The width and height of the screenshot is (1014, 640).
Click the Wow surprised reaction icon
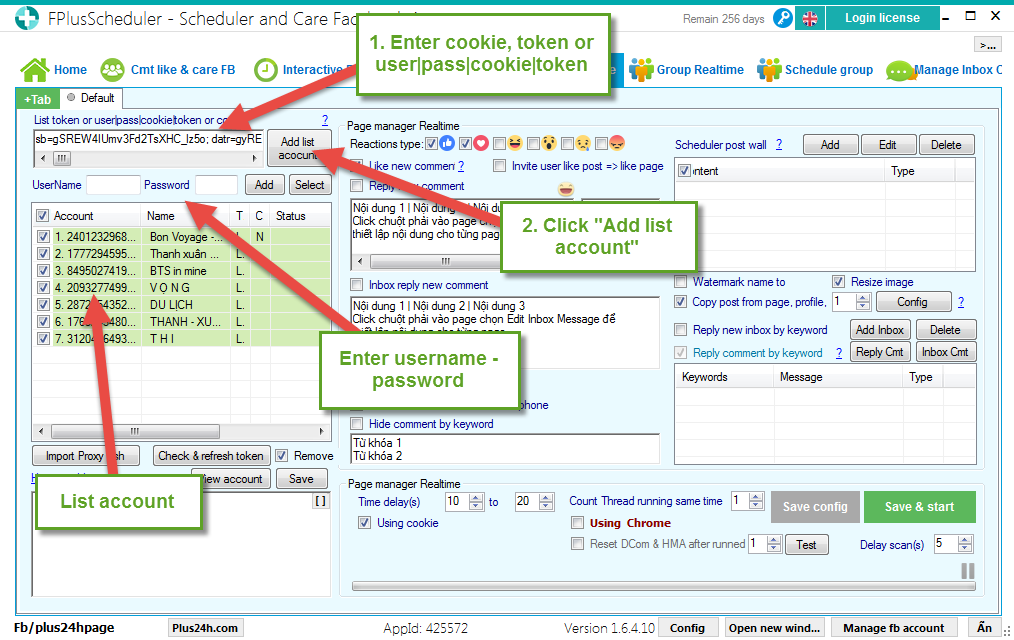(549, 144)
